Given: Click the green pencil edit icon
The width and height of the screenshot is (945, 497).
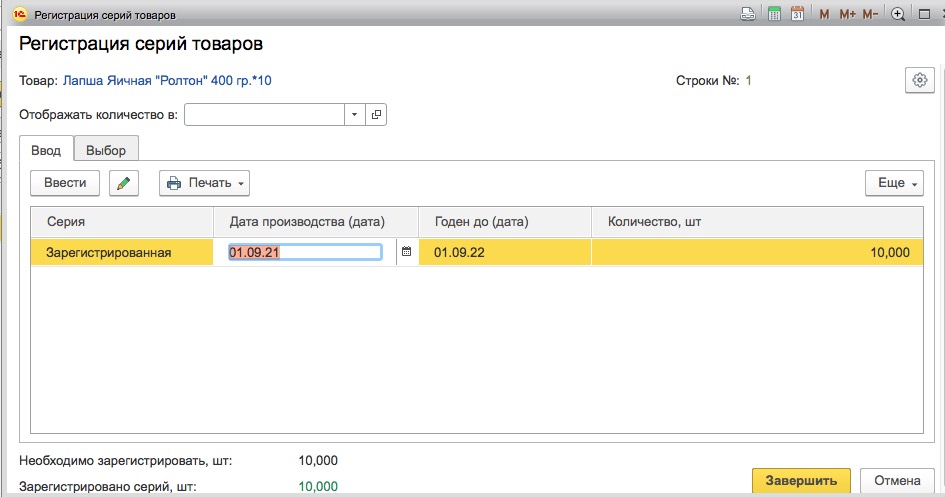Looking at the screenshot, I should coord(124,183).
